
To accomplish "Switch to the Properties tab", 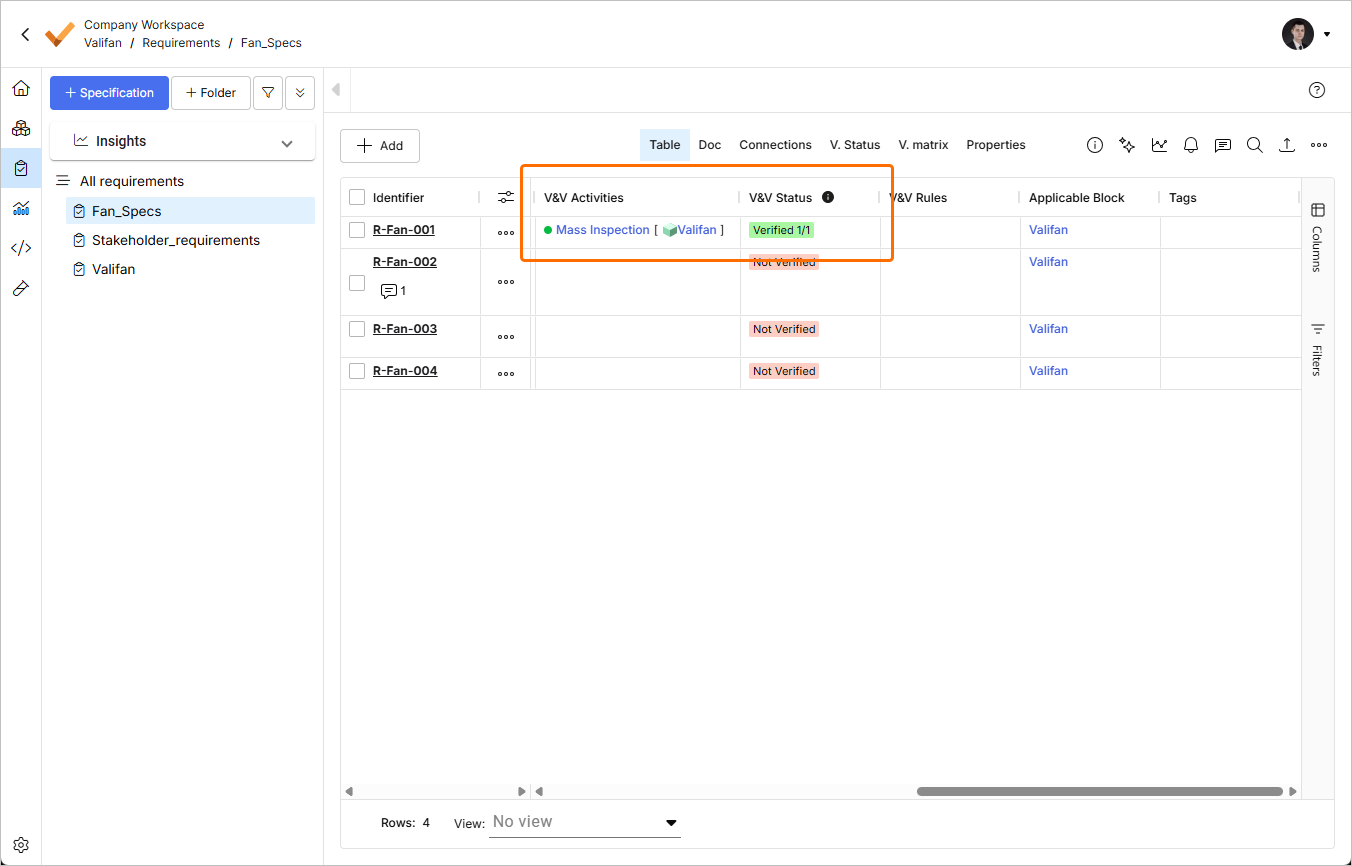I will pyautogui.click(x=996, y=145).
